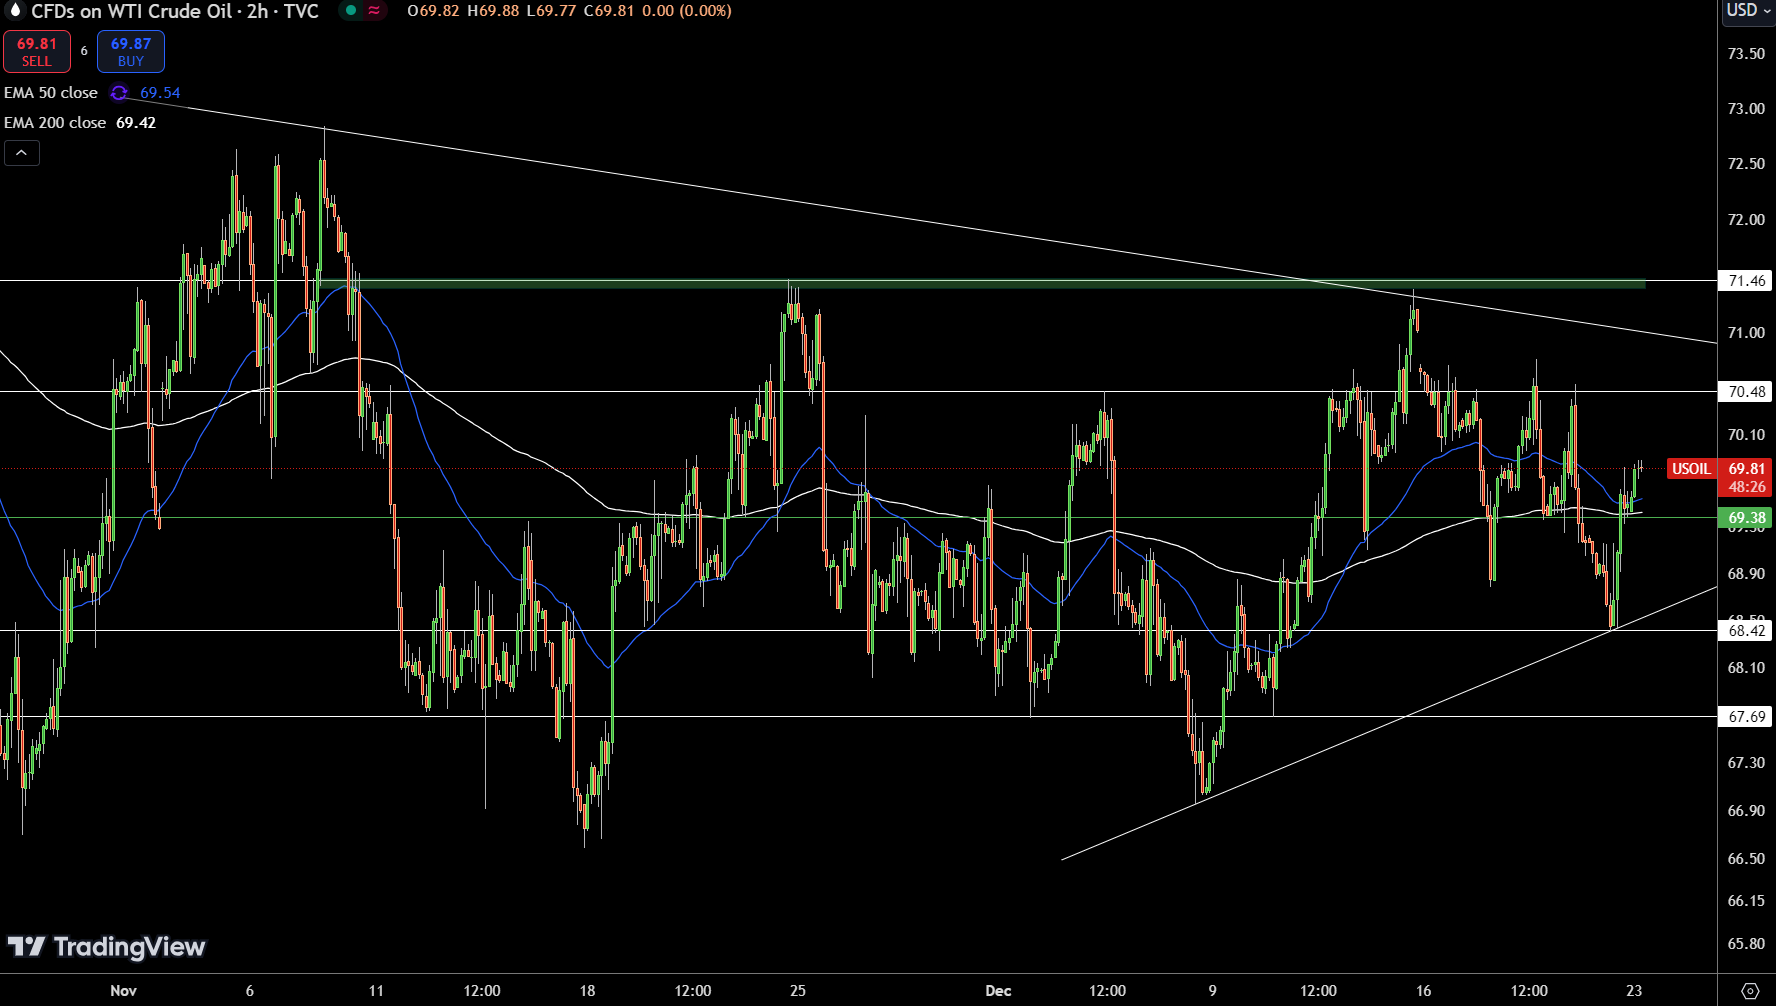
Task: Click the 68.42 horizontal line price label
Action: 1746,631
